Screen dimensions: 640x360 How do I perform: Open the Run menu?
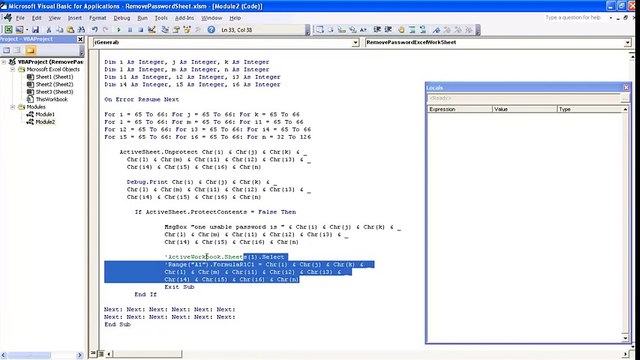142,18
